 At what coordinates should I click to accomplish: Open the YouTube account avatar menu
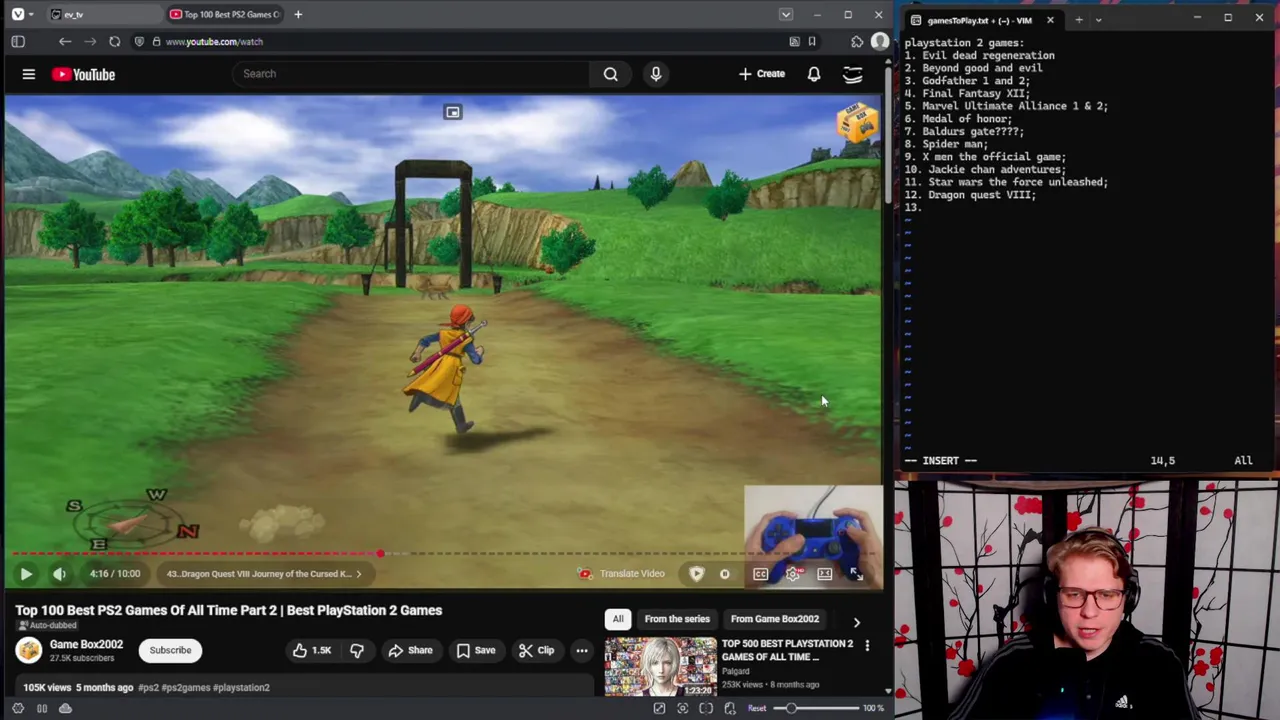(853, 74)
